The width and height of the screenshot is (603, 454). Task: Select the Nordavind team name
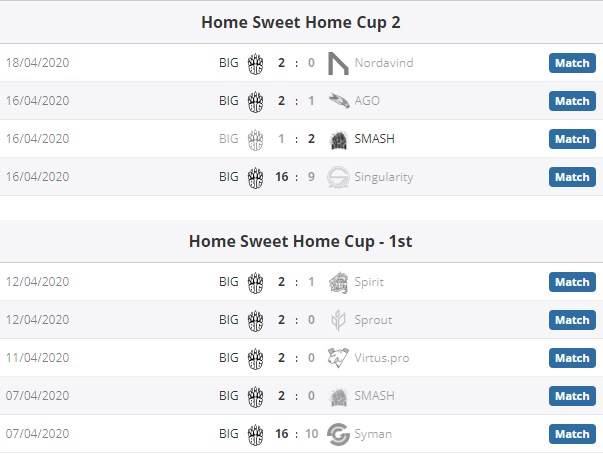pyautogui.click(x=384, y=63)
